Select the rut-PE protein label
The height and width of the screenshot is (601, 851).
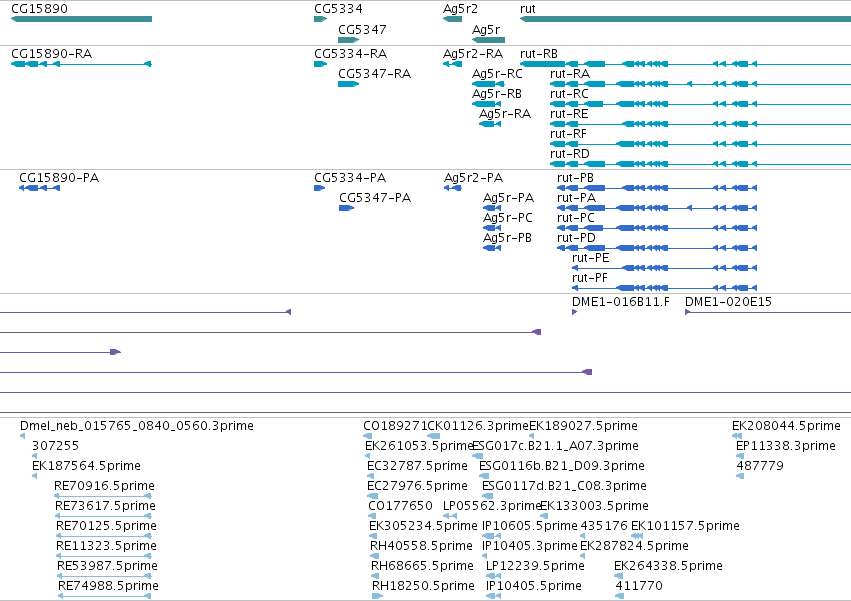pyautogui.click(x=590, y=258)
